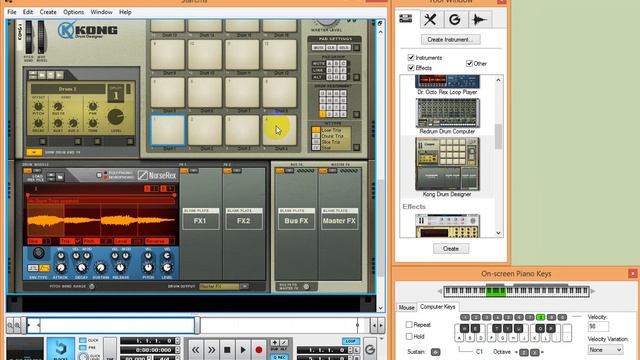Open the device palette tab in Tool Window
The image size is (640, 360).
(x=406, y=19)
